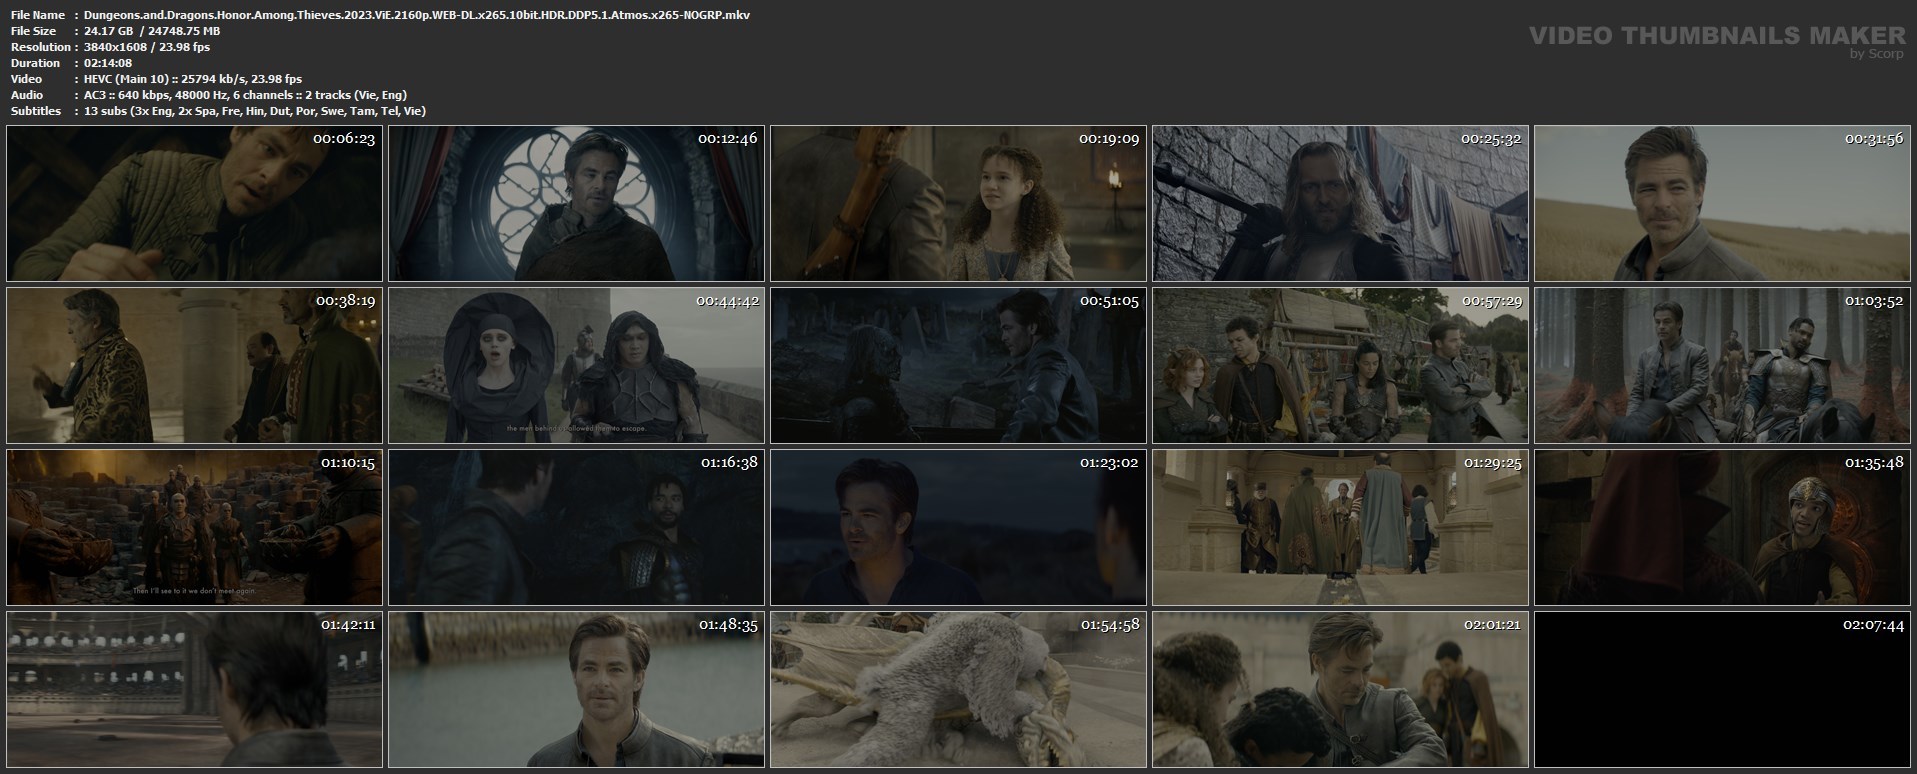The image size is (1917, 774).
Task: Click the resolution value 3840x1608
Action: (x=117, y=47)
